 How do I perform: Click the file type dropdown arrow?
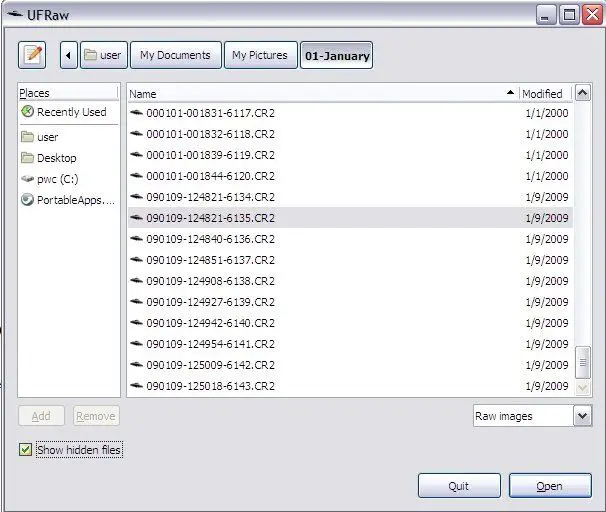(582, 416)
